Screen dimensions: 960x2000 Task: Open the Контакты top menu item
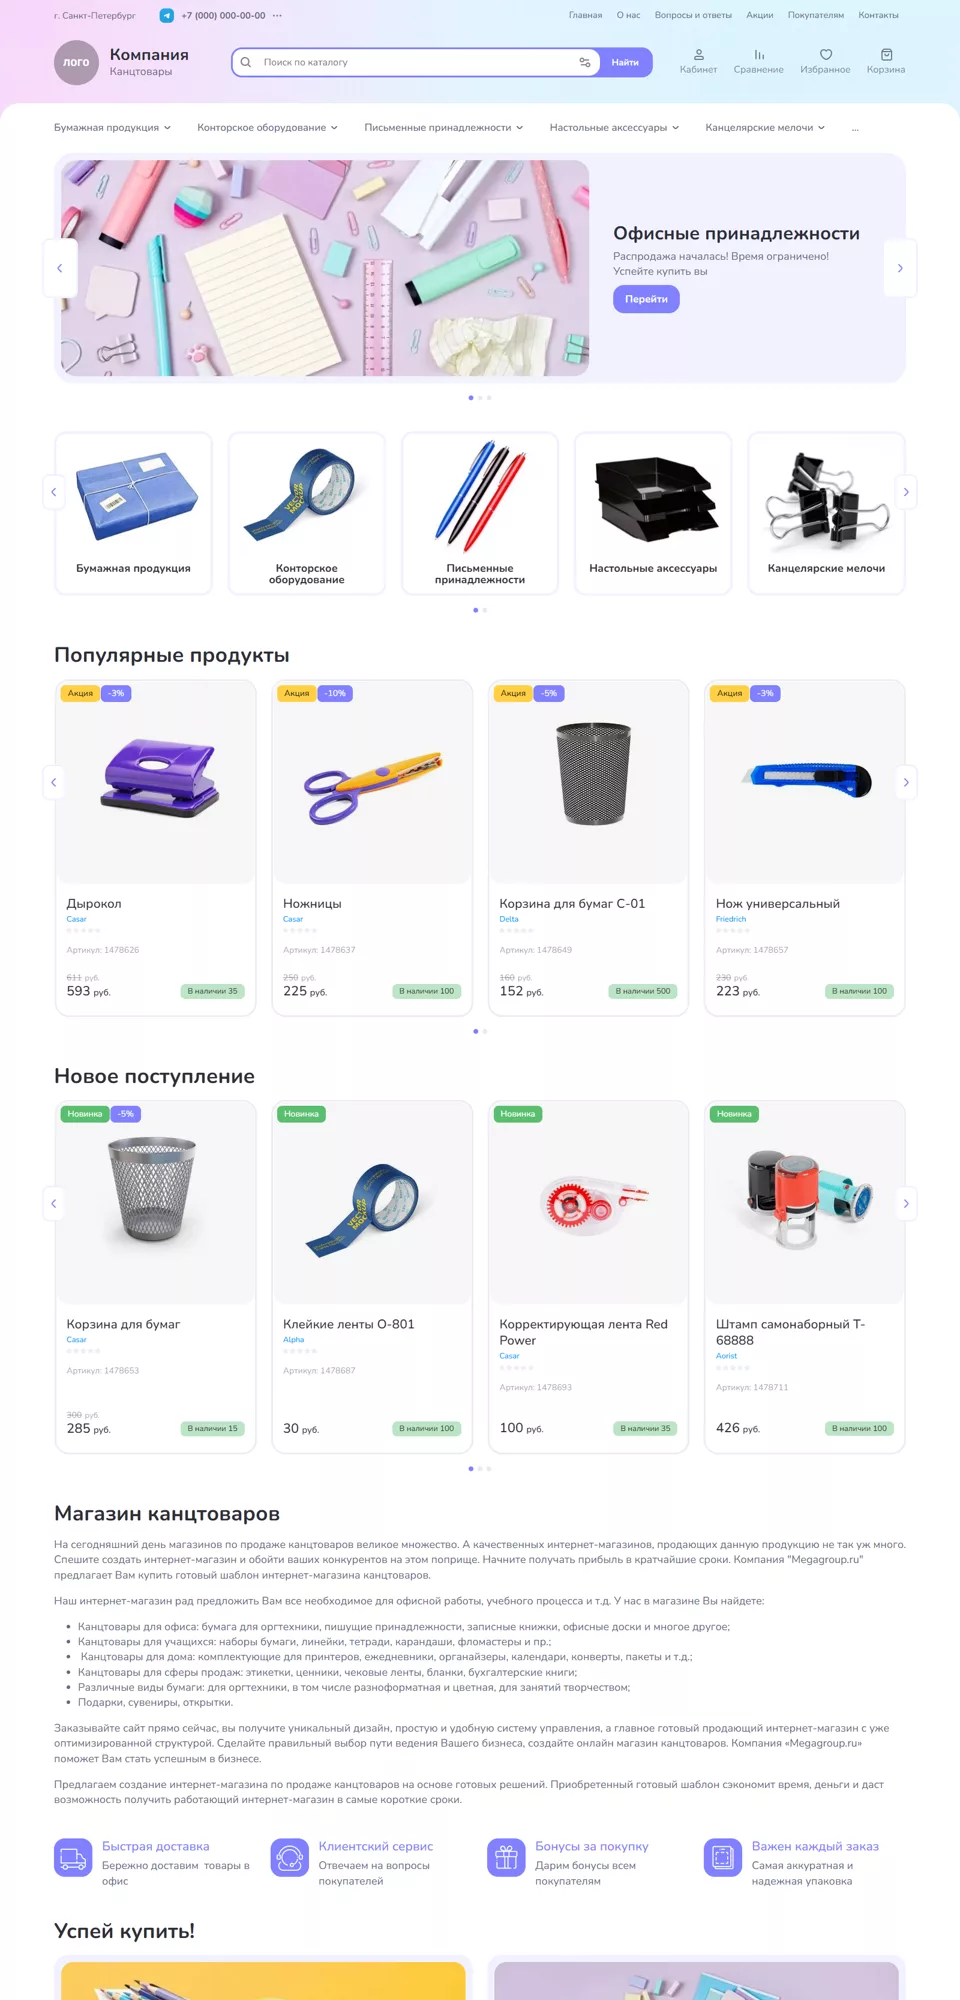[x=878, y=15]
